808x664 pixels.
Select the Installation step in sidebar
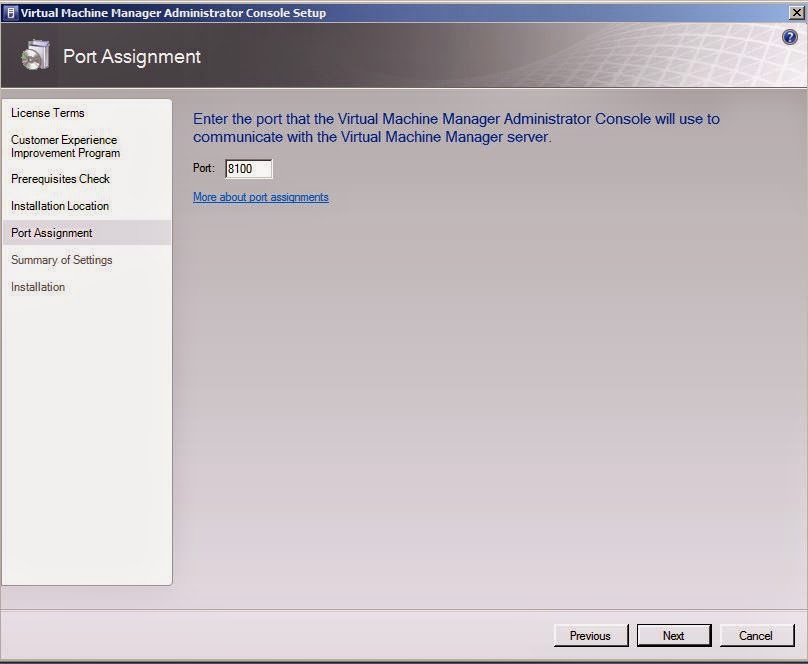[38, 287]
